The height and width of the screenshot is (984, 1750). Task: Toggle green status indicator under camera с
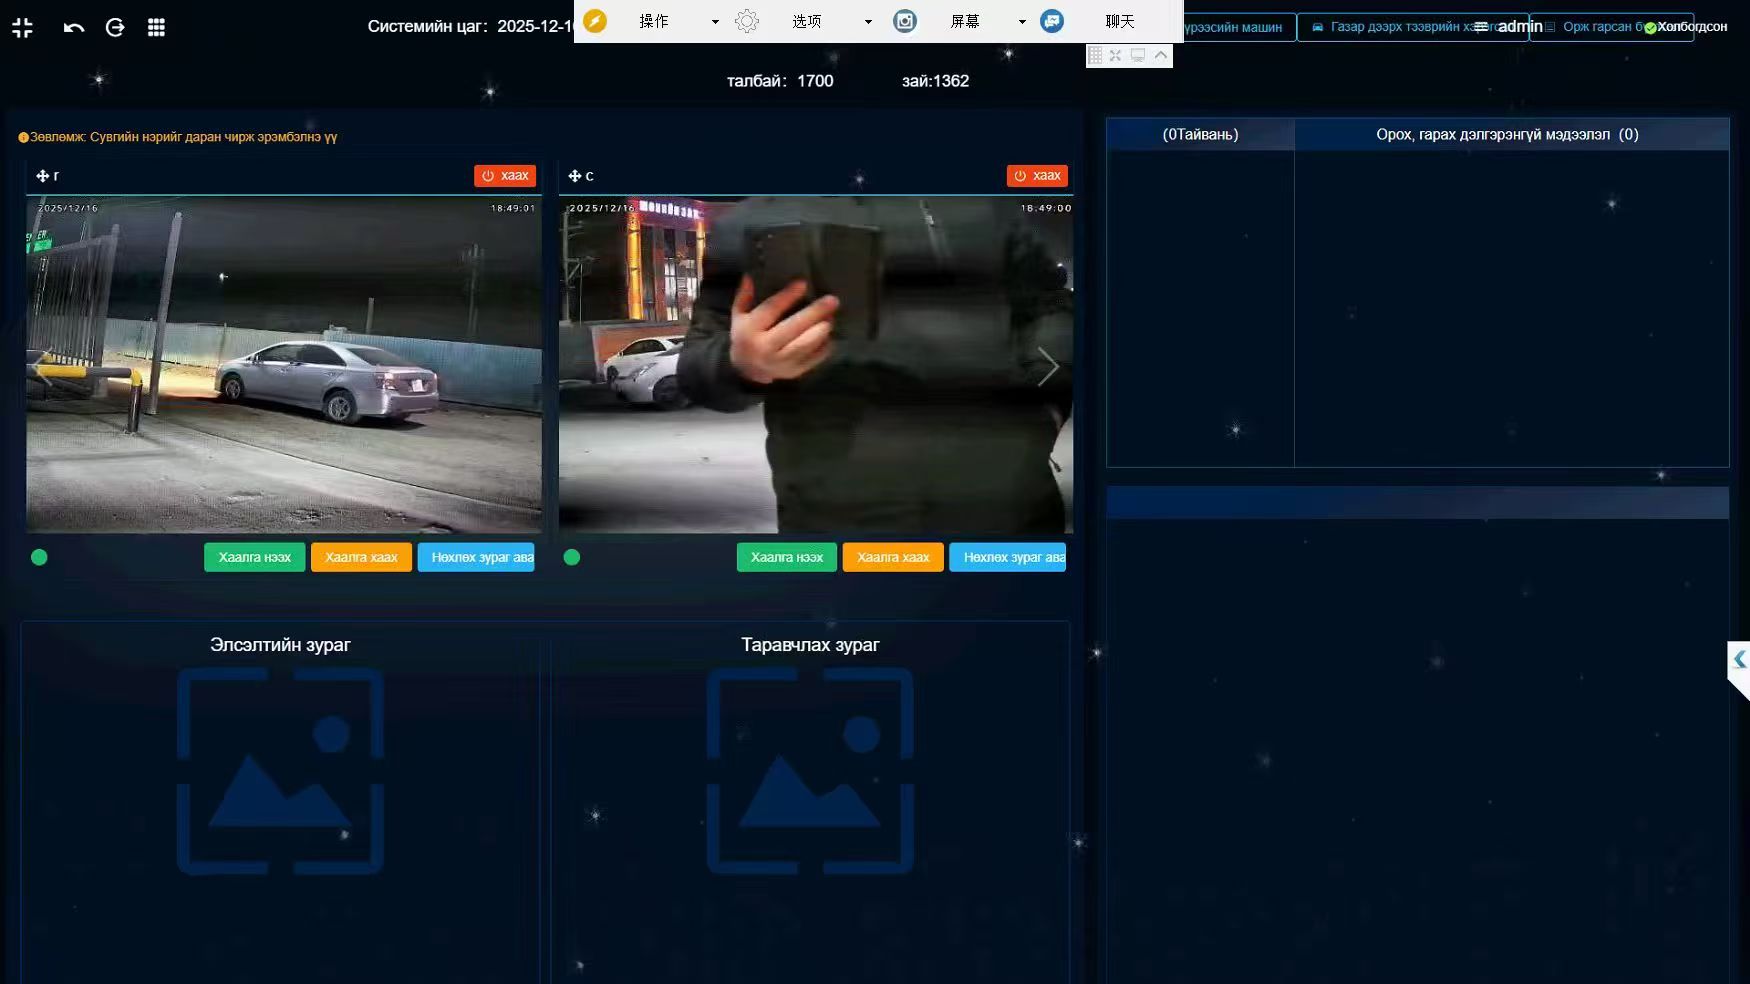point(572,557)
